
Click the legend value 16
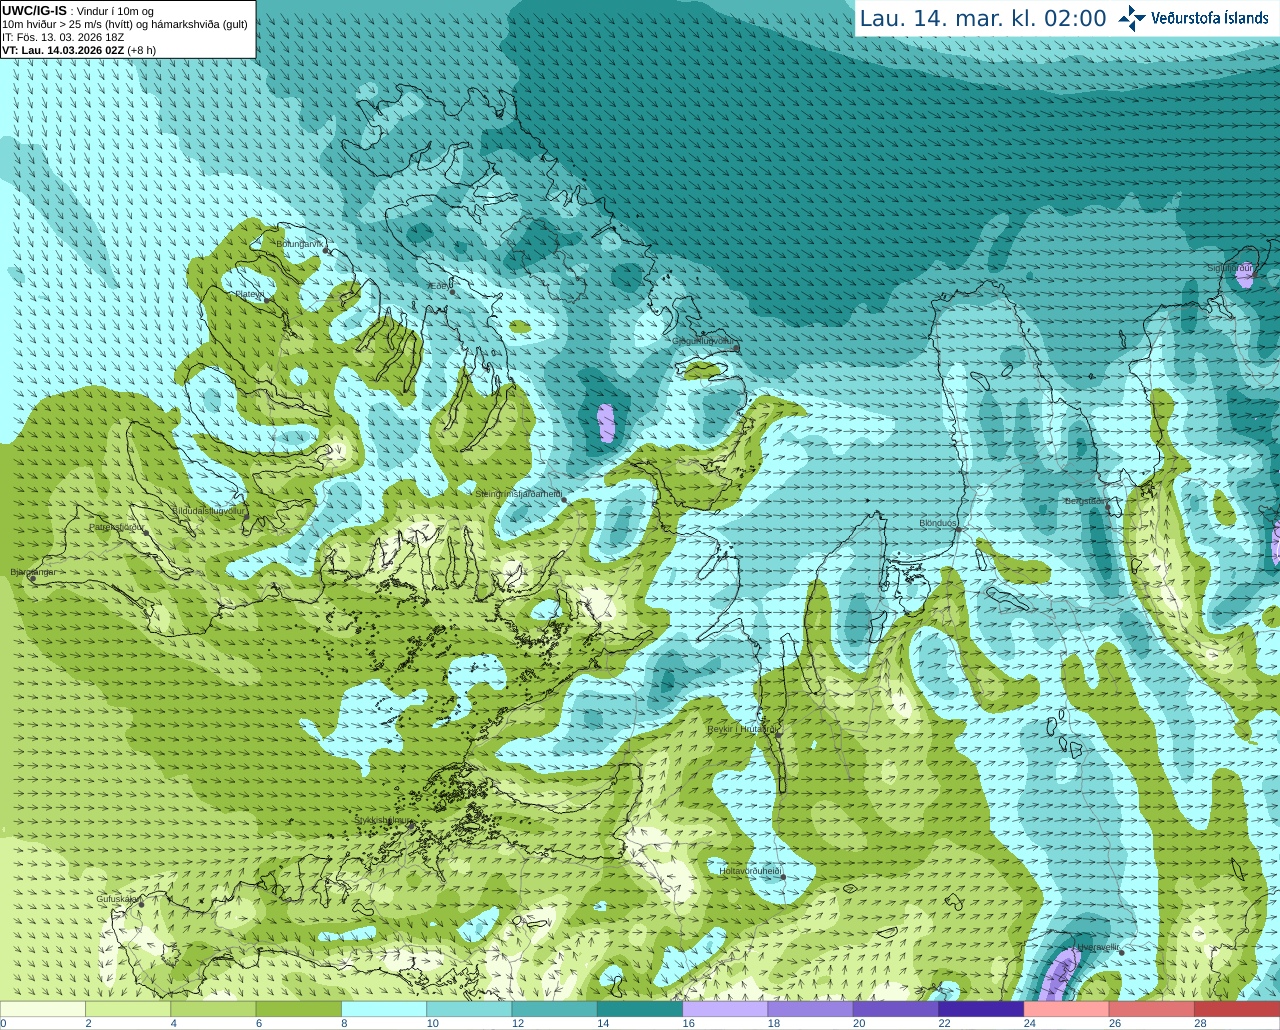coord(689,1023)
